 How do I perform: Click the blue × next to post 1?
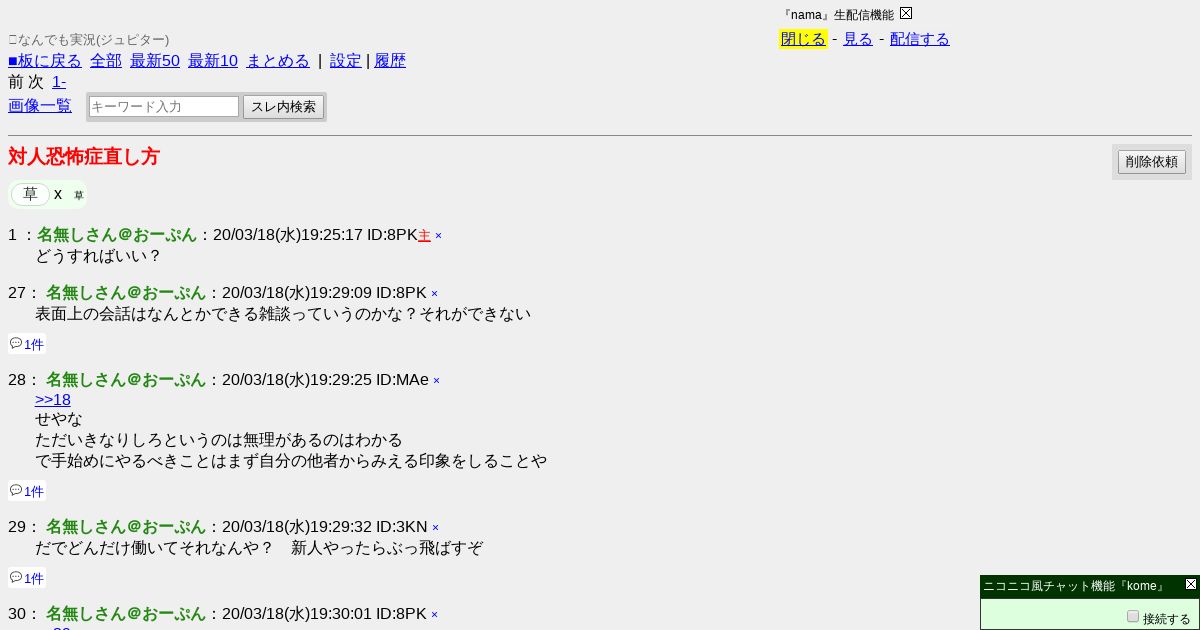coord(438,236)
